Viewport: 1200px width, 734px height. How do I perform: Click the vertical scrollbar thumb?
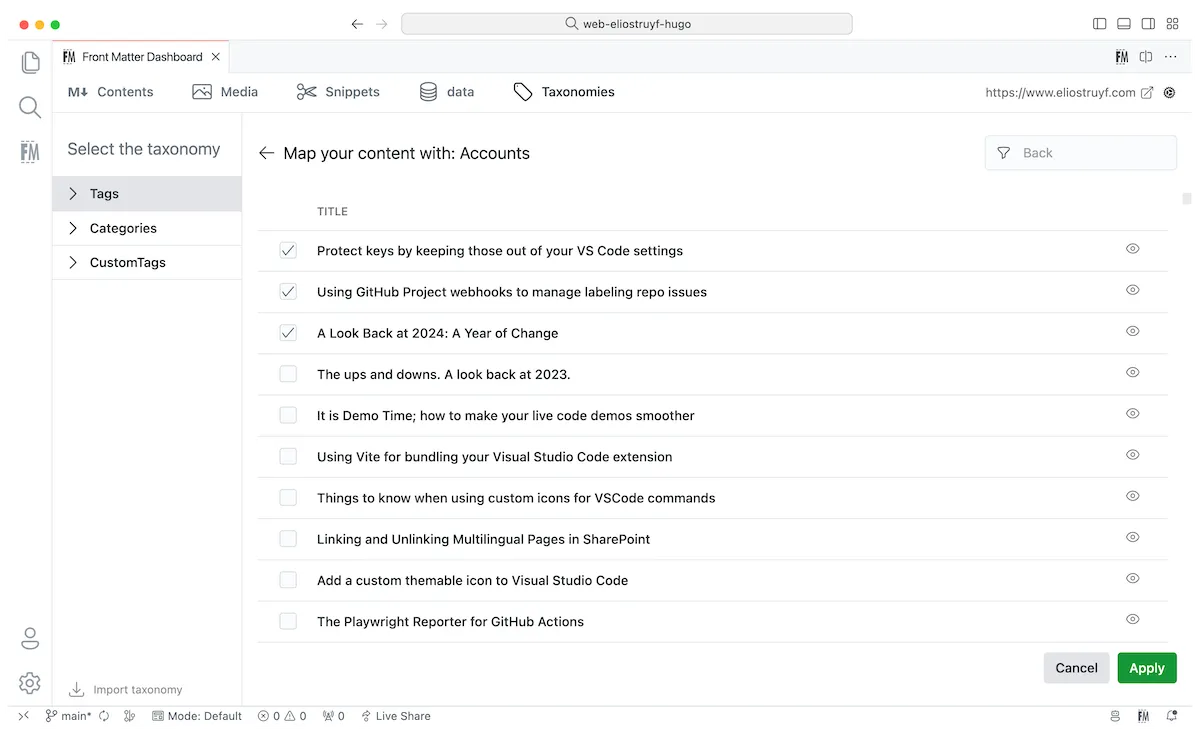tap(1186, 198)
